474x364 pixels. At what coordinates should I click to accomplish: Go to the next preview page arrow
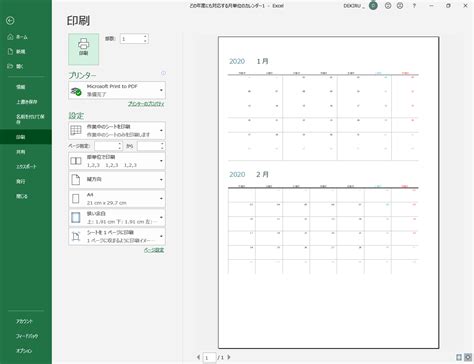[x=229, y=357]
